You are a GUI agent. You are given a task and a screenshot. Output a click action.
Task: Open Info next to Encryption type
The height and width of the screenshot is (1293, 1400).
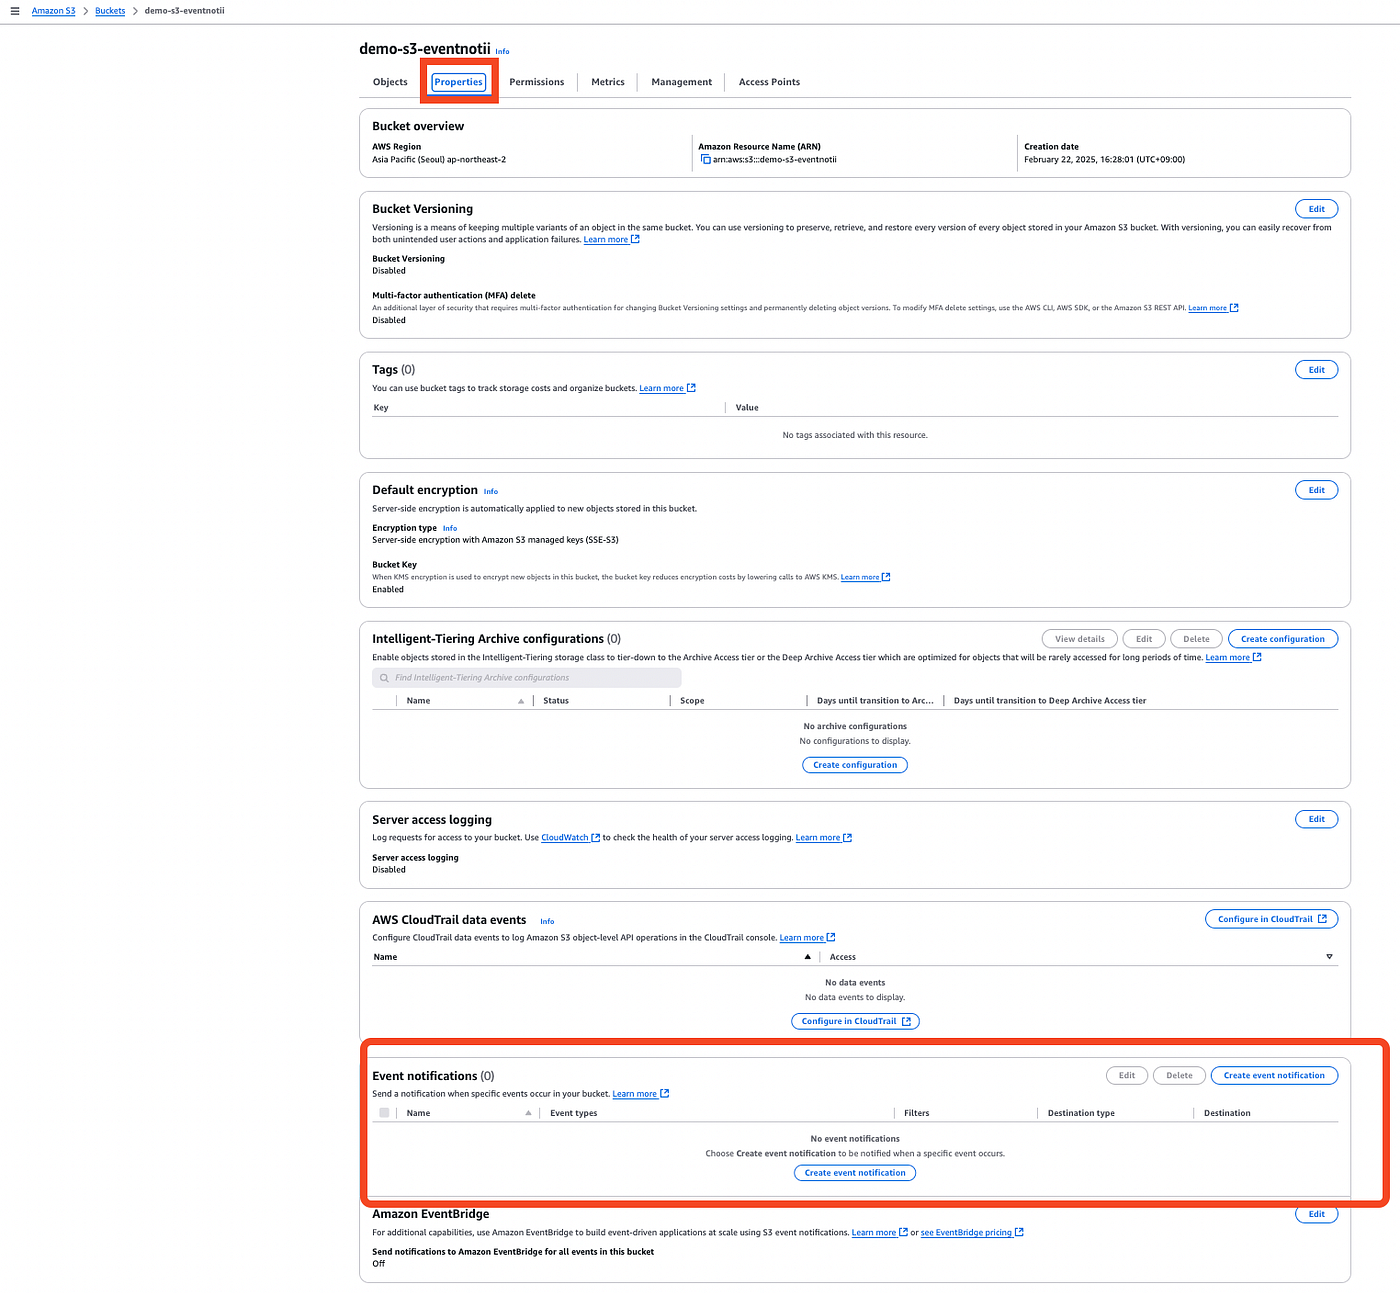point(450,528)
